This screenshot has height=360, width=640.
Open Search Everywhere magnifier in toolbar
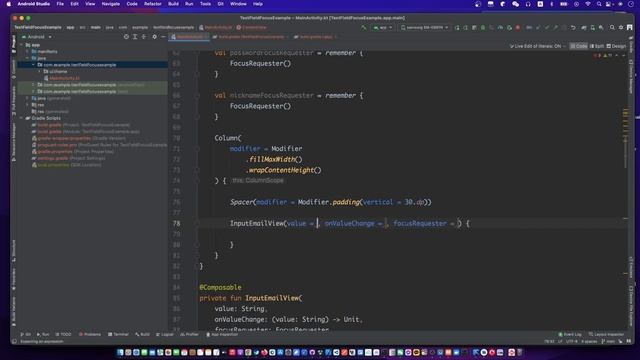612,27
